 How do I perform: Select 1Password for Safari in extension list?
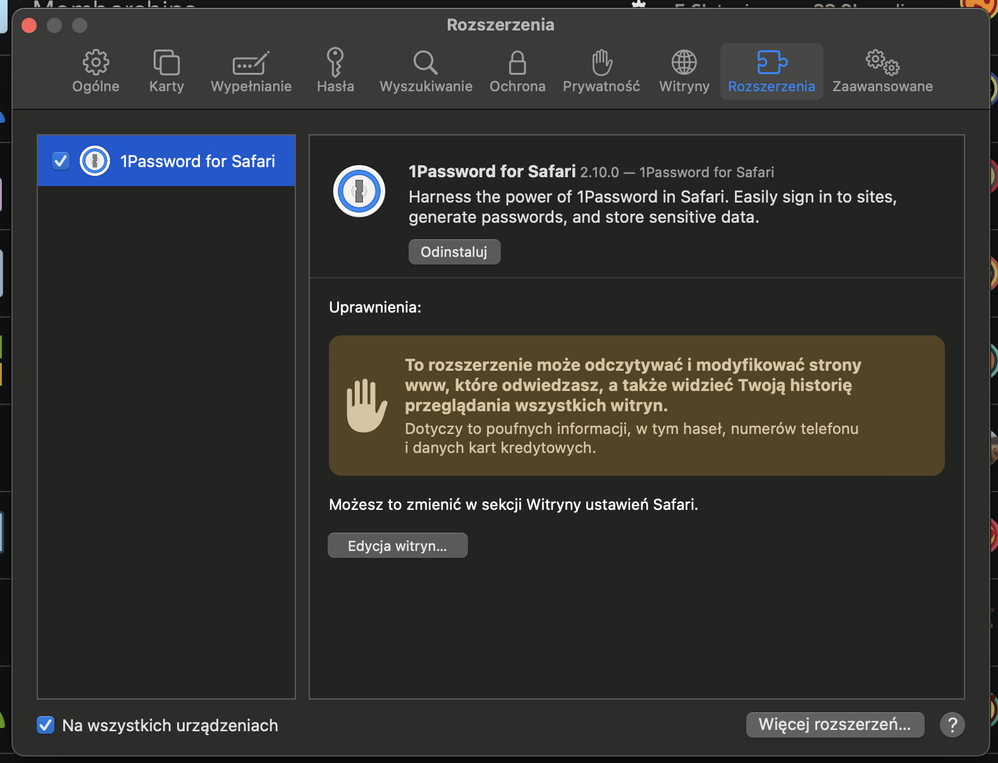coord(197,161)
